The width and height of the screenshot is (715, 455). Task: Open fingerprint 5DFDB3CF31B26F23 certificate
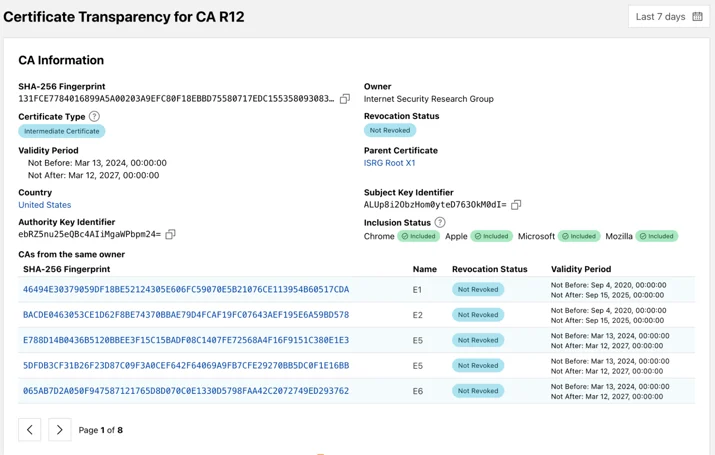pos(186,365)
